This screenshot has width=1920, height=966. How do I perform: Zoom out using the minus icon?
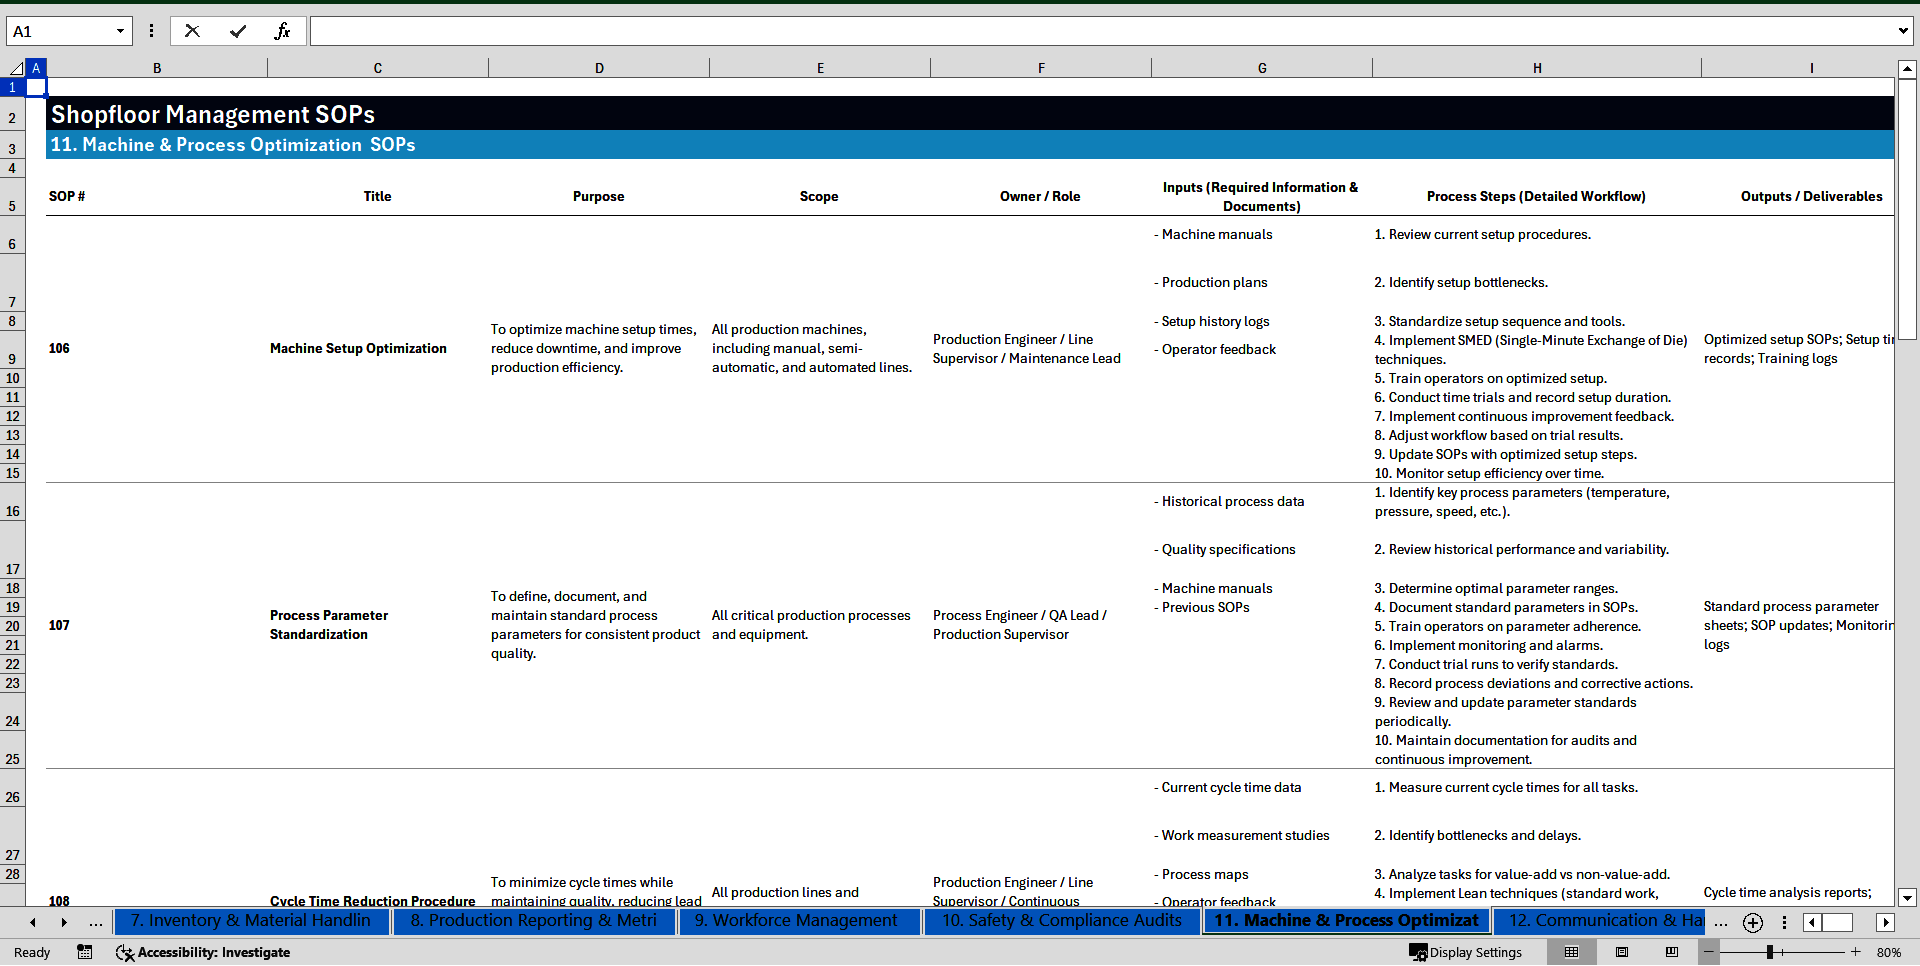point(1707,952)
